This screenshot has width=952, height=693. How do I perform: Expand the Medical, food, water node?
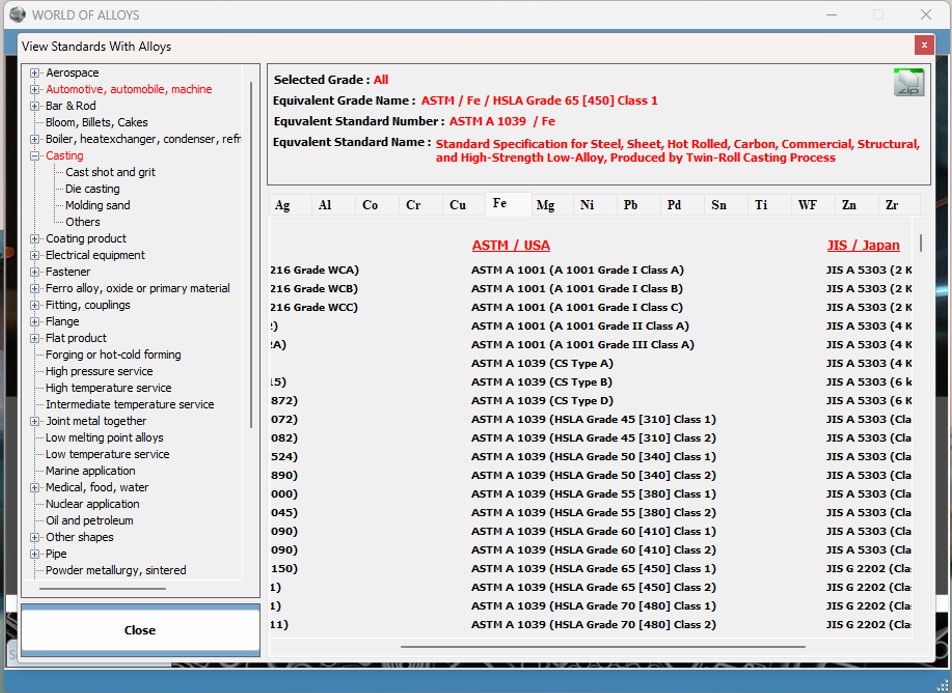pyautogui.click(x=35, y=488)
